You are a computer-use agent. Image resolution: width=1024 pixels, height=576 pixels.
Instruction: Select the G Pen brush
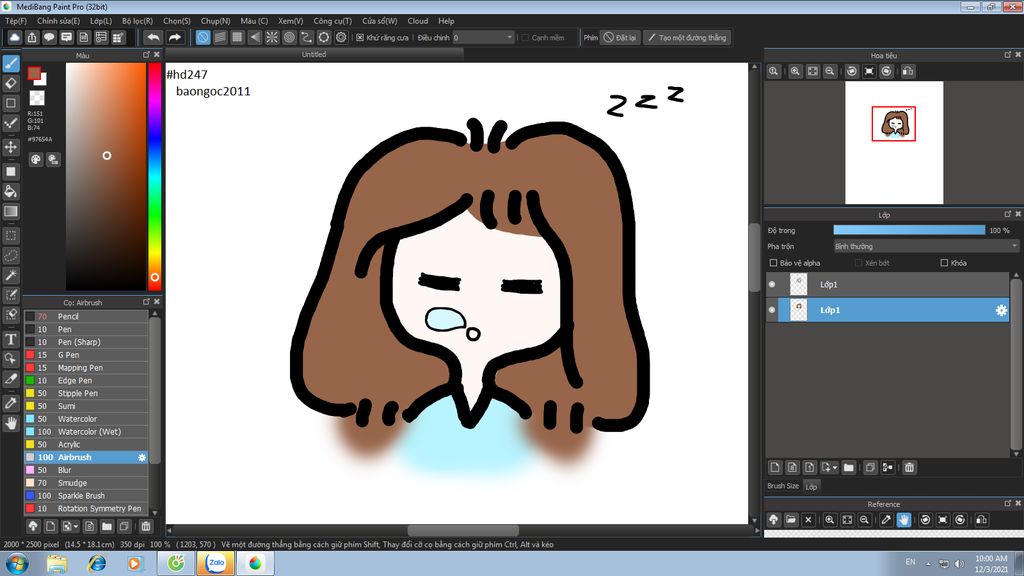click(x=86, y=355)
